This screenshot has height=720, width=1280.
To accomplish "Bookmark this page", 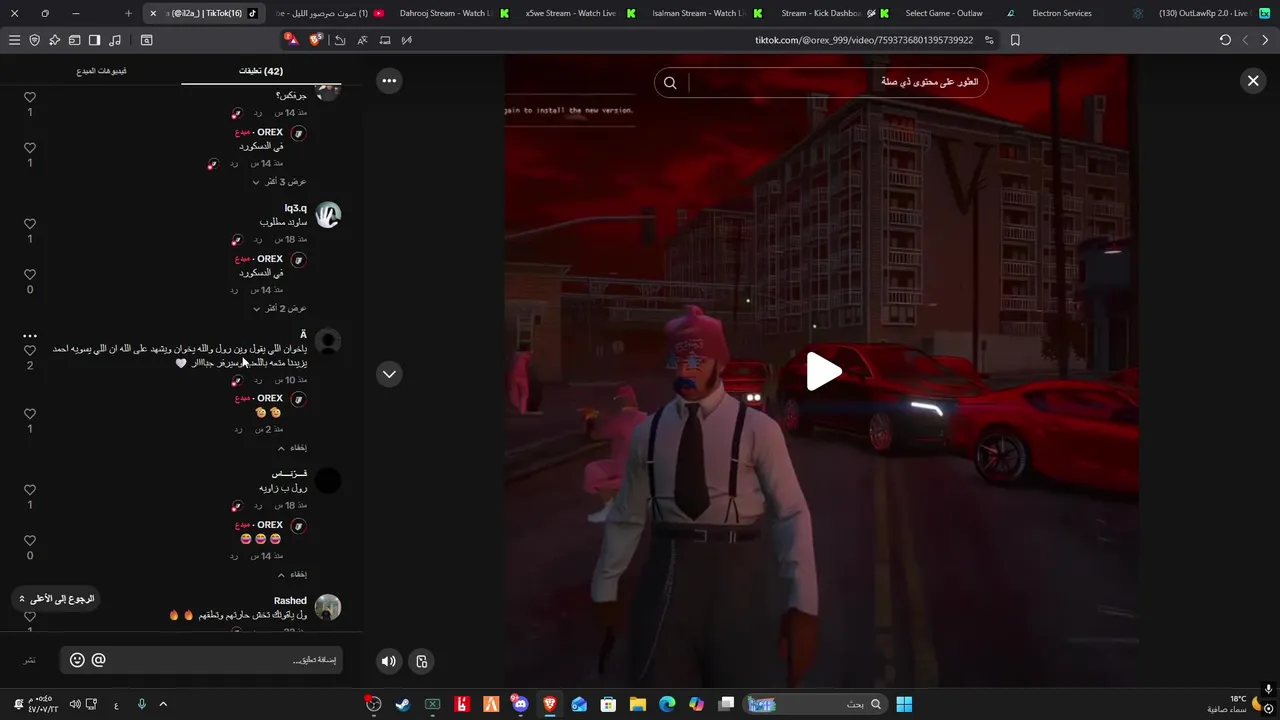I will 1015,40.
